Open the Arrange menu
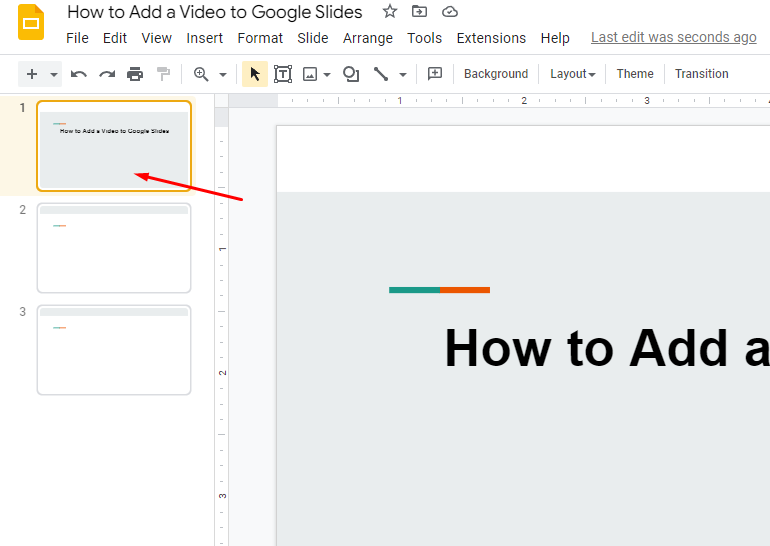This screenshot has width=770, height=546. (x=368, y=38)
